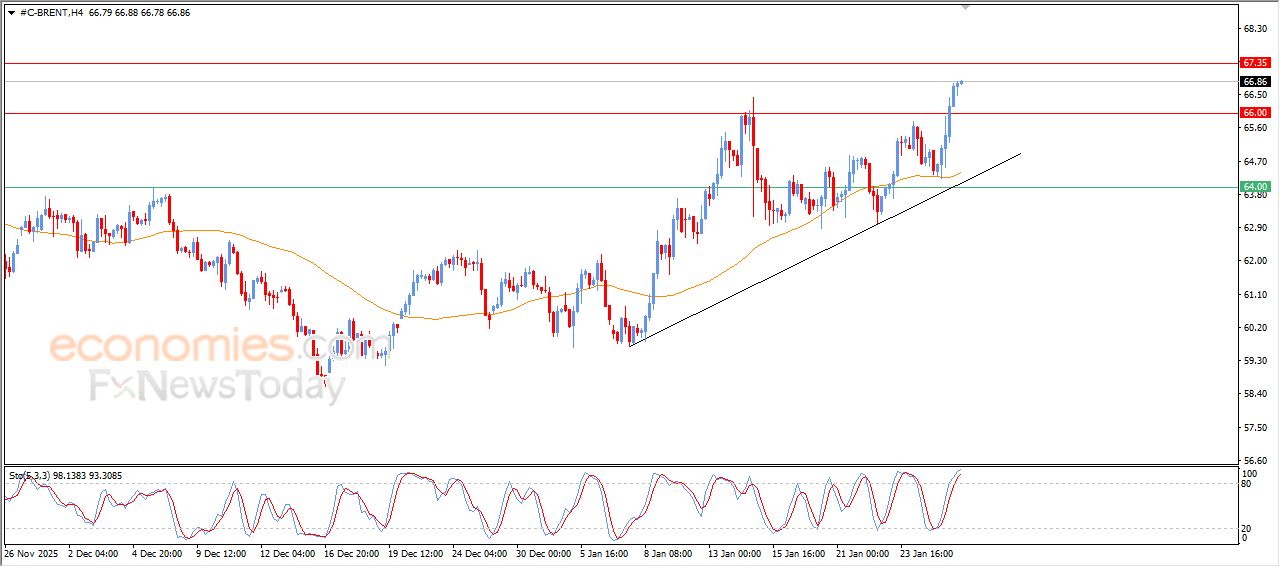The image size is (1280, 567).
Task: Click the #C-BRENT,H4 symbol title text
Action: point(51,12)
